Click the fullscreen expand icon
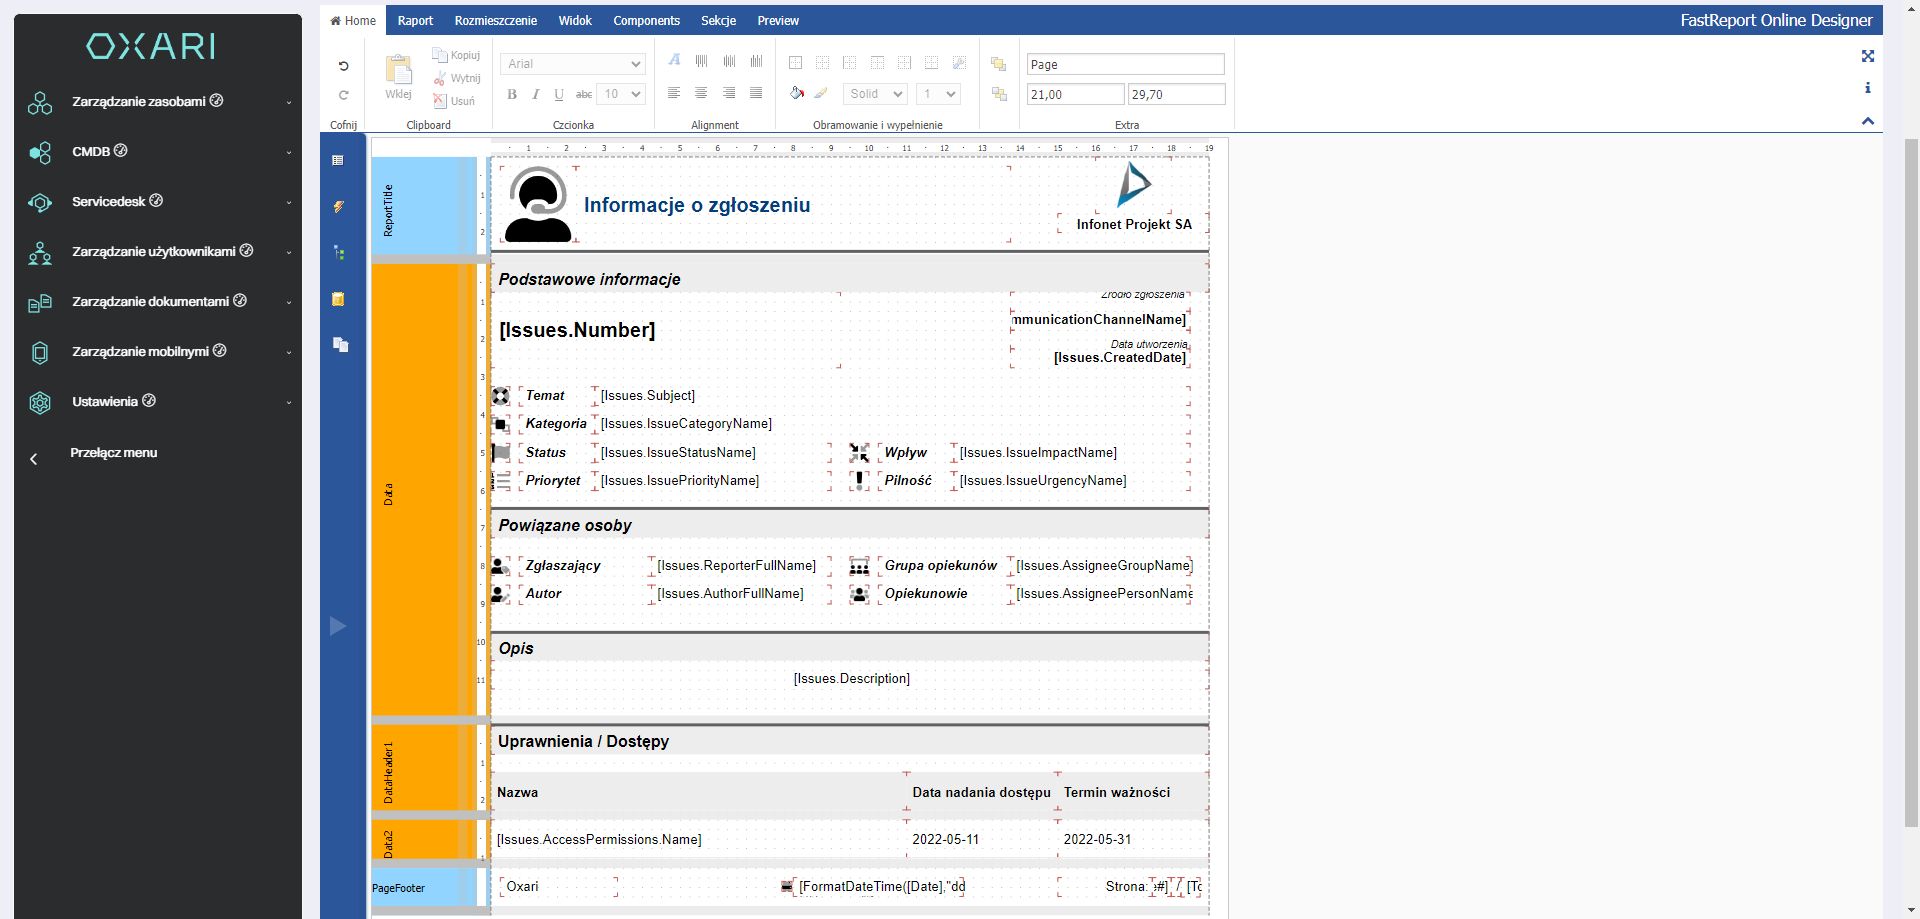 [x=1867, y=57]
